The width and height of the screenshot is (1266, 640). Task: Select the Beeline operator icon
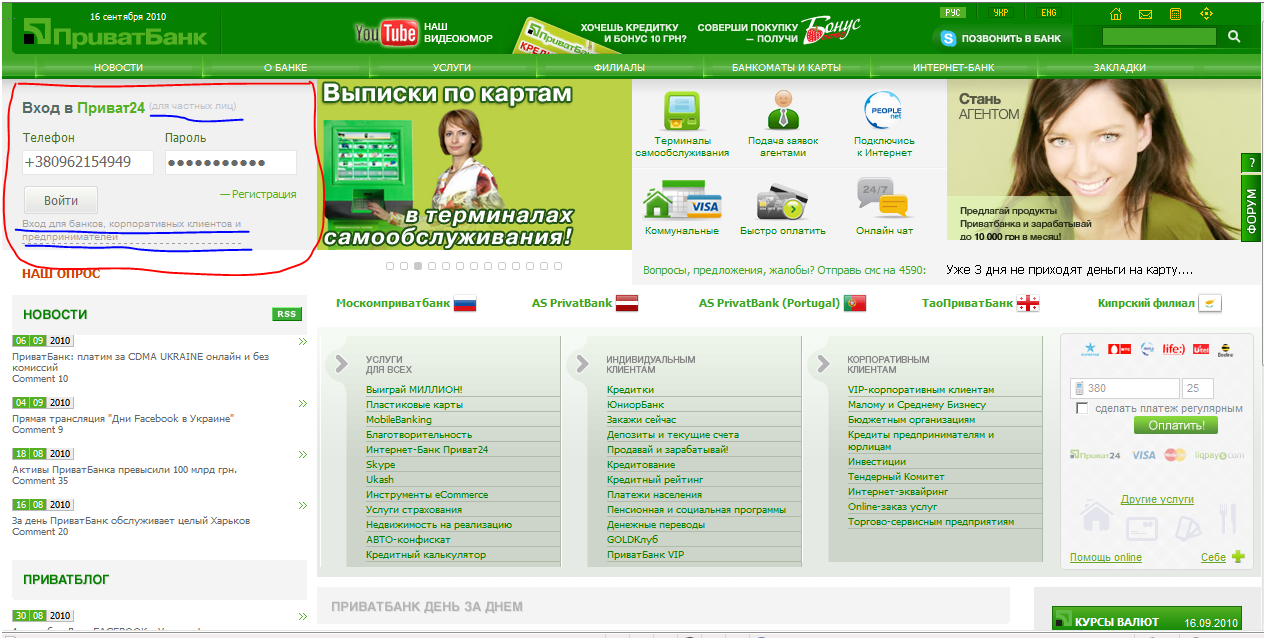[x=1226, y=350]
